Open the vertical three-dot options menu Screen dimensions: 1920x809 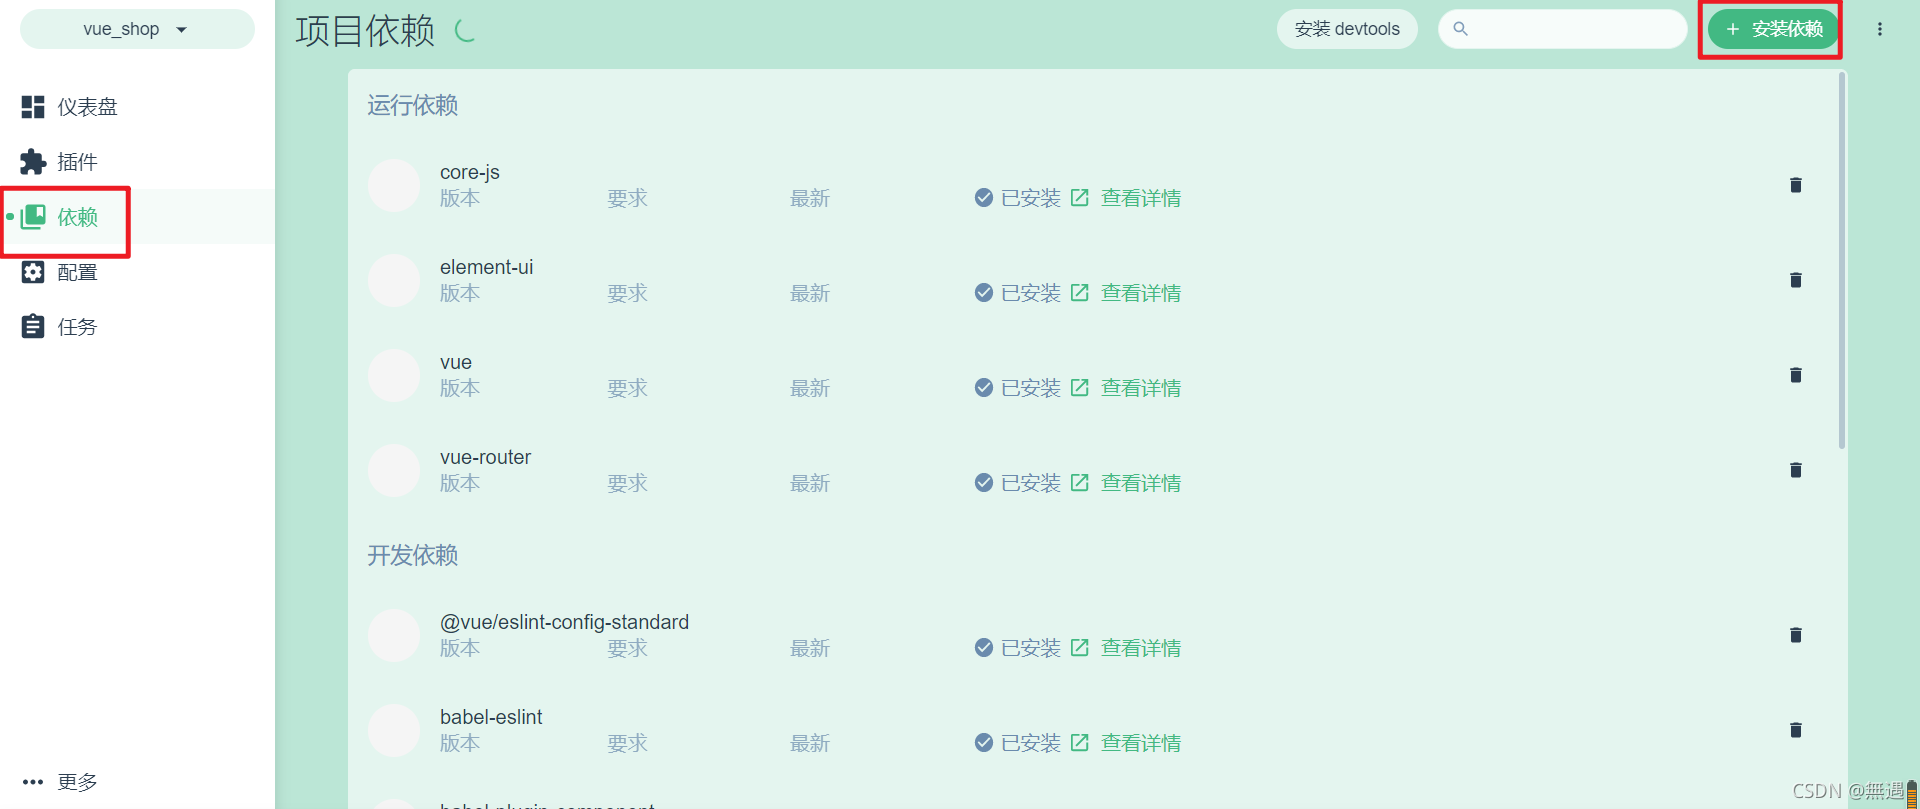[x=1880, y=29]
